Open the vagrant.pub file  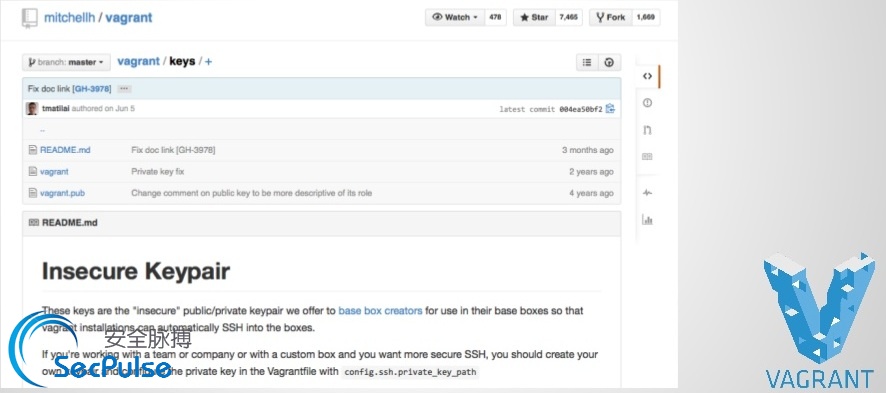click(62, 193)
